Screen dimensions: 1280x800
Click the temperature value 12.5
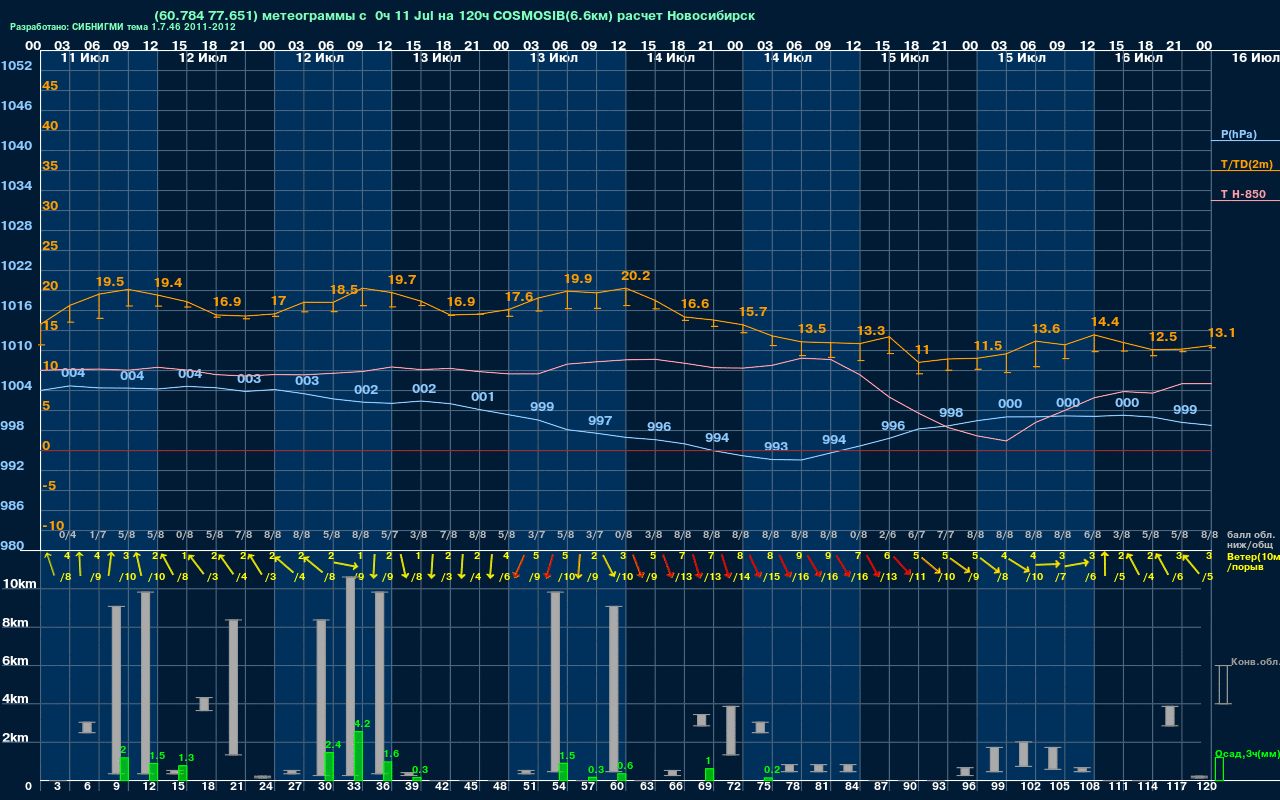[x=1163, y=337]
